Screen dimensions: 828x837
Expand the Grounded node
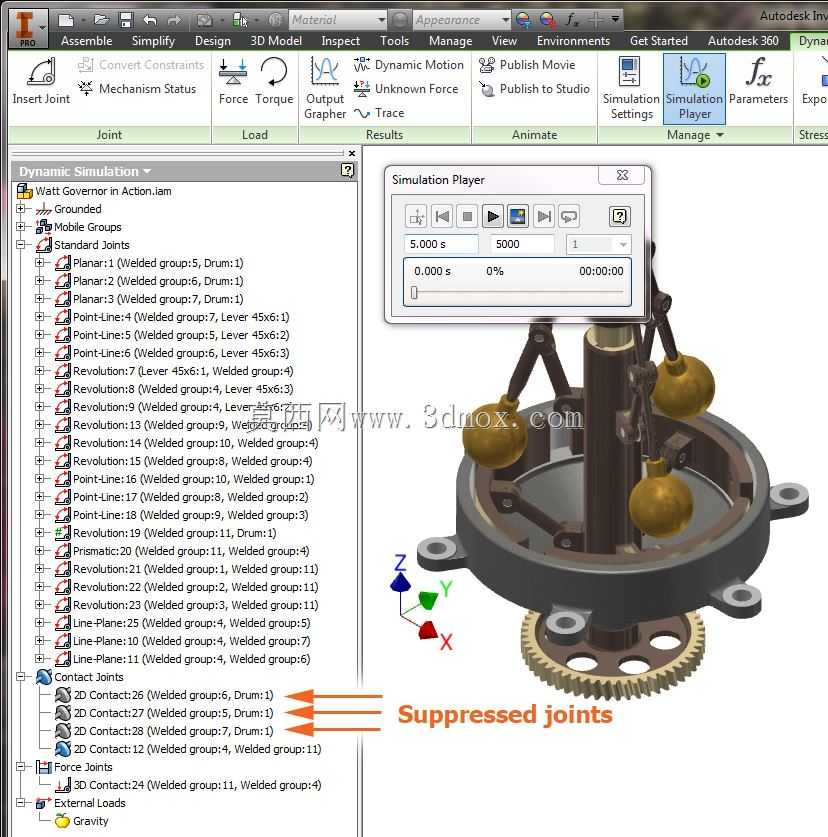pyautogui.click(x=20, y=209)
